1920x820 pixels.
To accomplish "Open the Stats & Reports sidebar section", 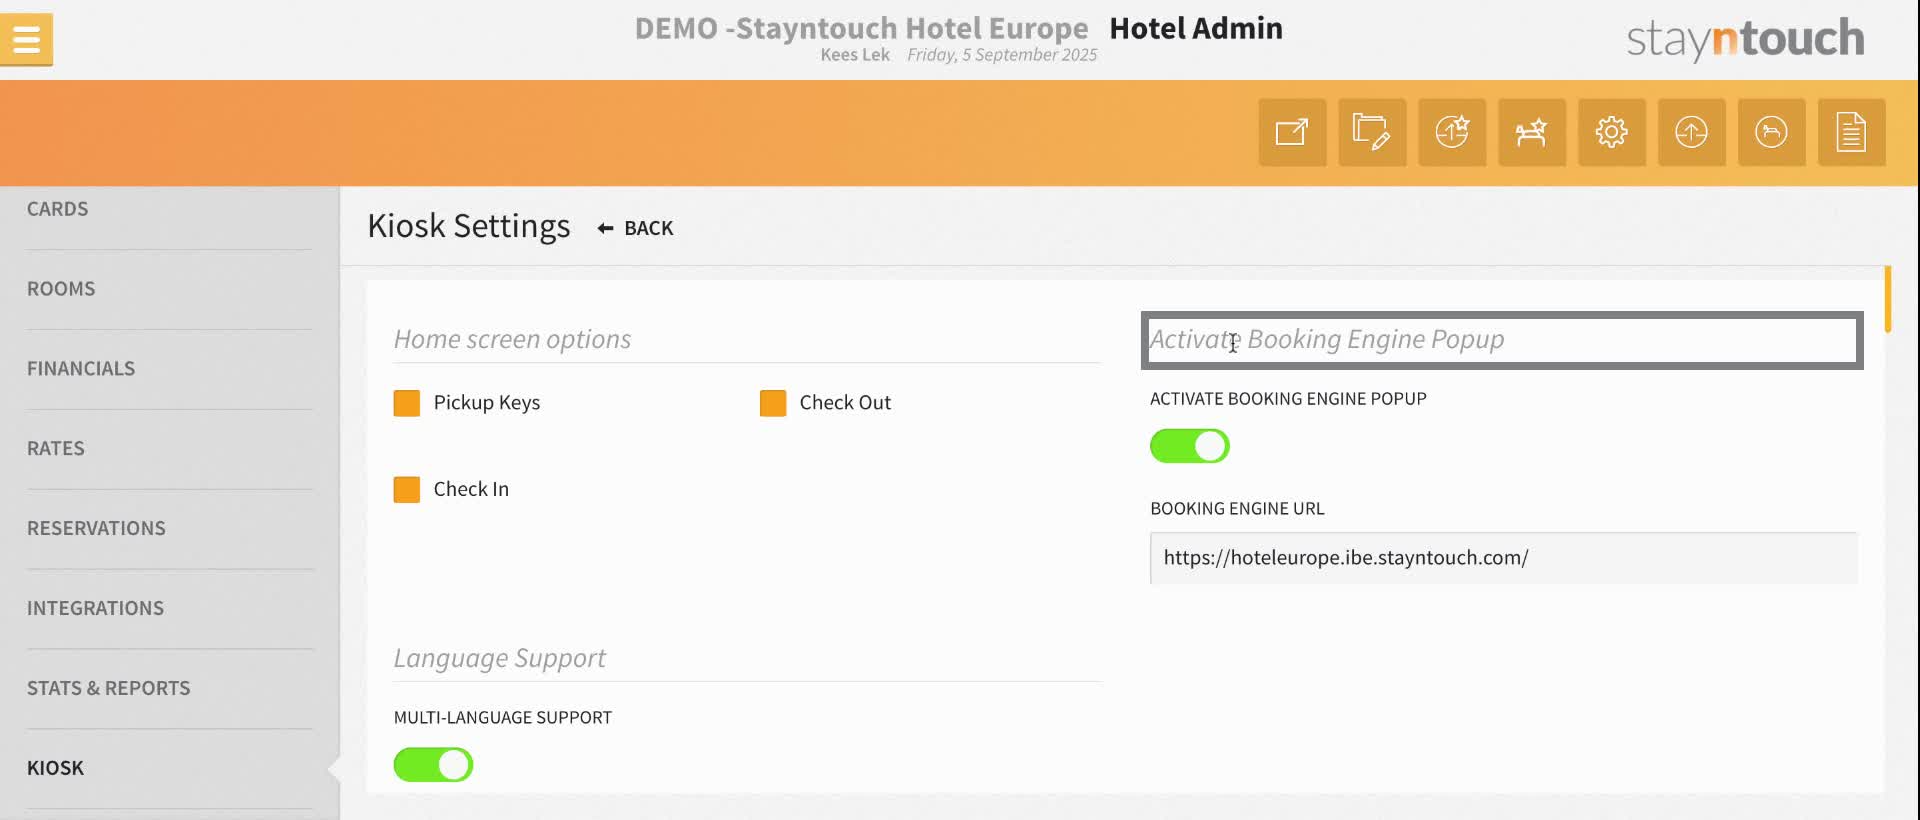I will [x=108, y=689].
